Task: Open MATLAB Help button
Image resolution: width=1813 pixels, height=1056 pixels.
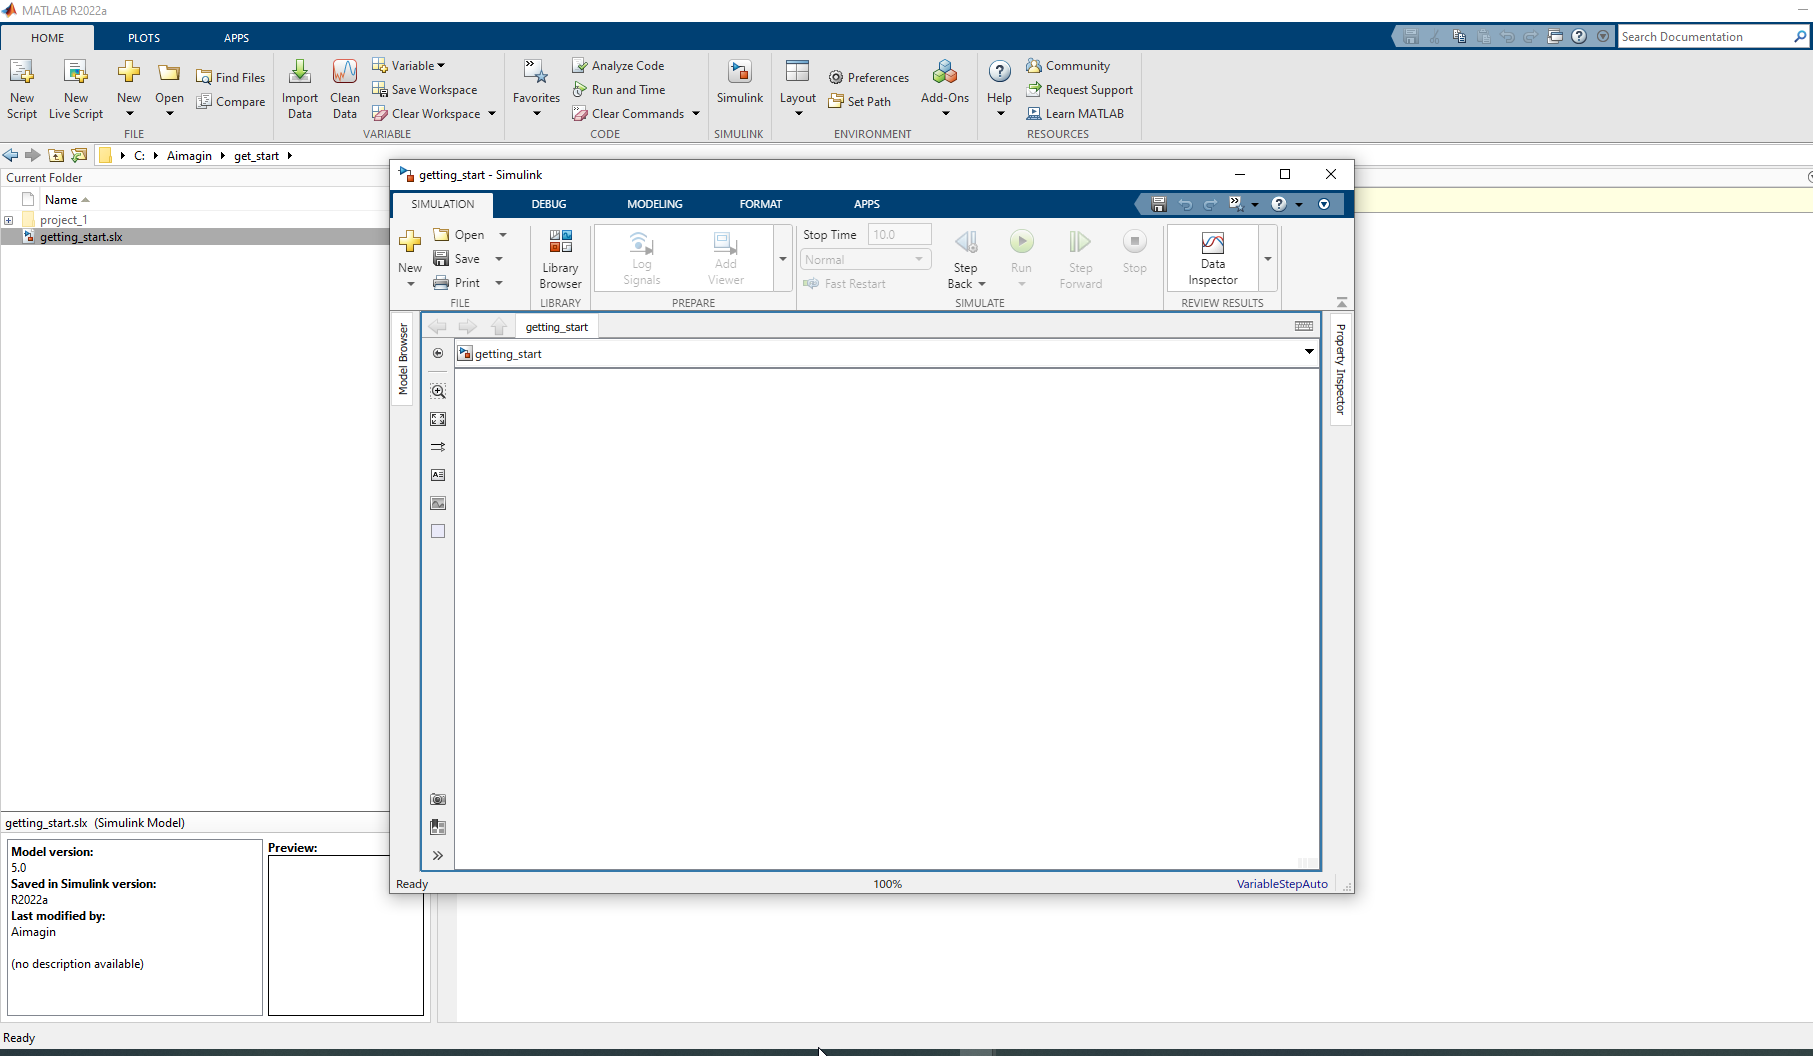Action: [999, 88]
